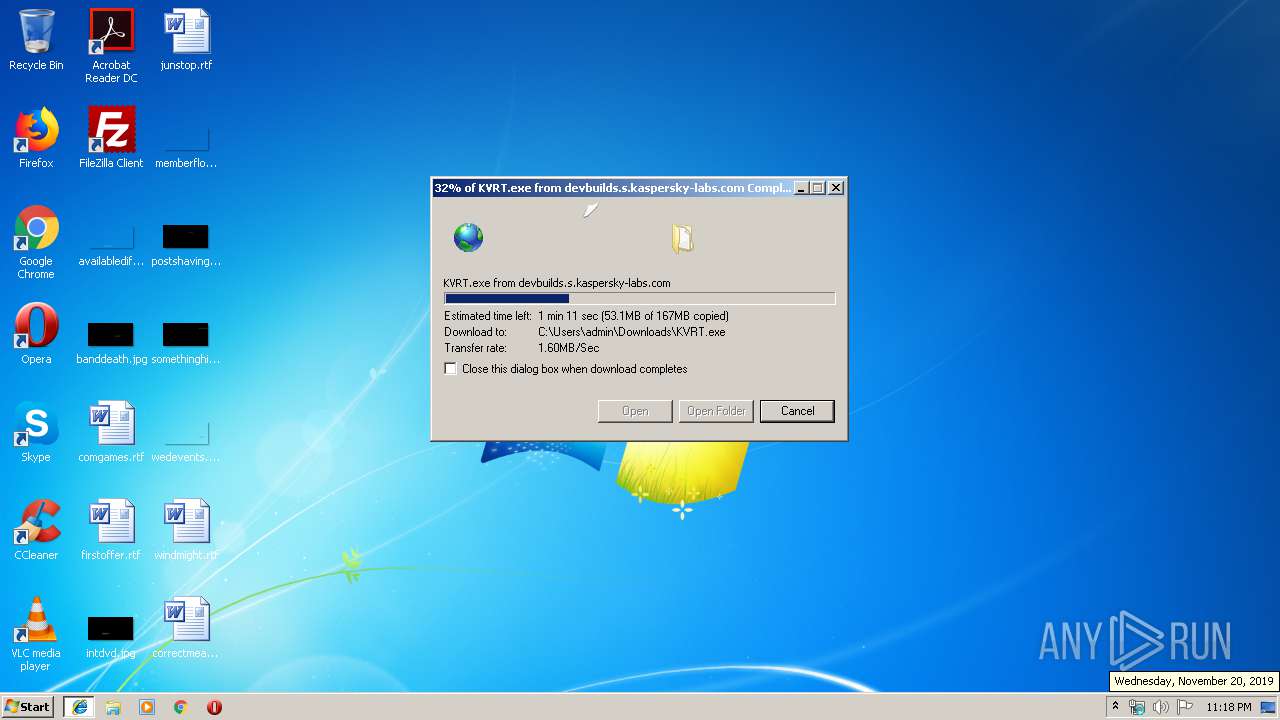
Task: Launch FileZilla Client shortcut
Action: [x=111, y=138]
